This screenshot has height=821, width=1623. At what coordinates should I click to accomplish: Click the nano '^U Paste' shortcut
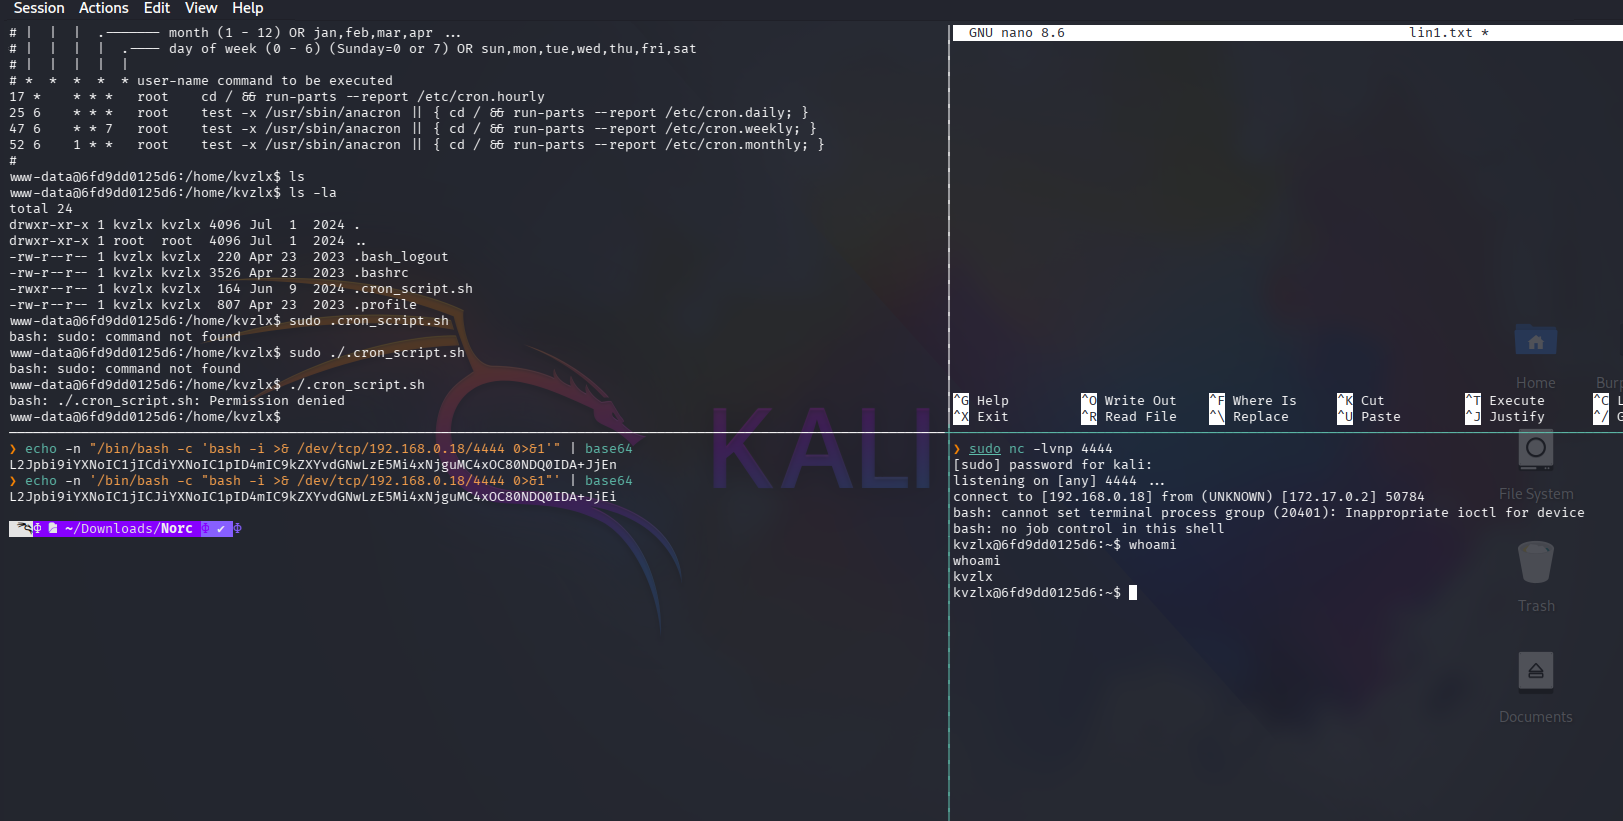coord(1369,417)
